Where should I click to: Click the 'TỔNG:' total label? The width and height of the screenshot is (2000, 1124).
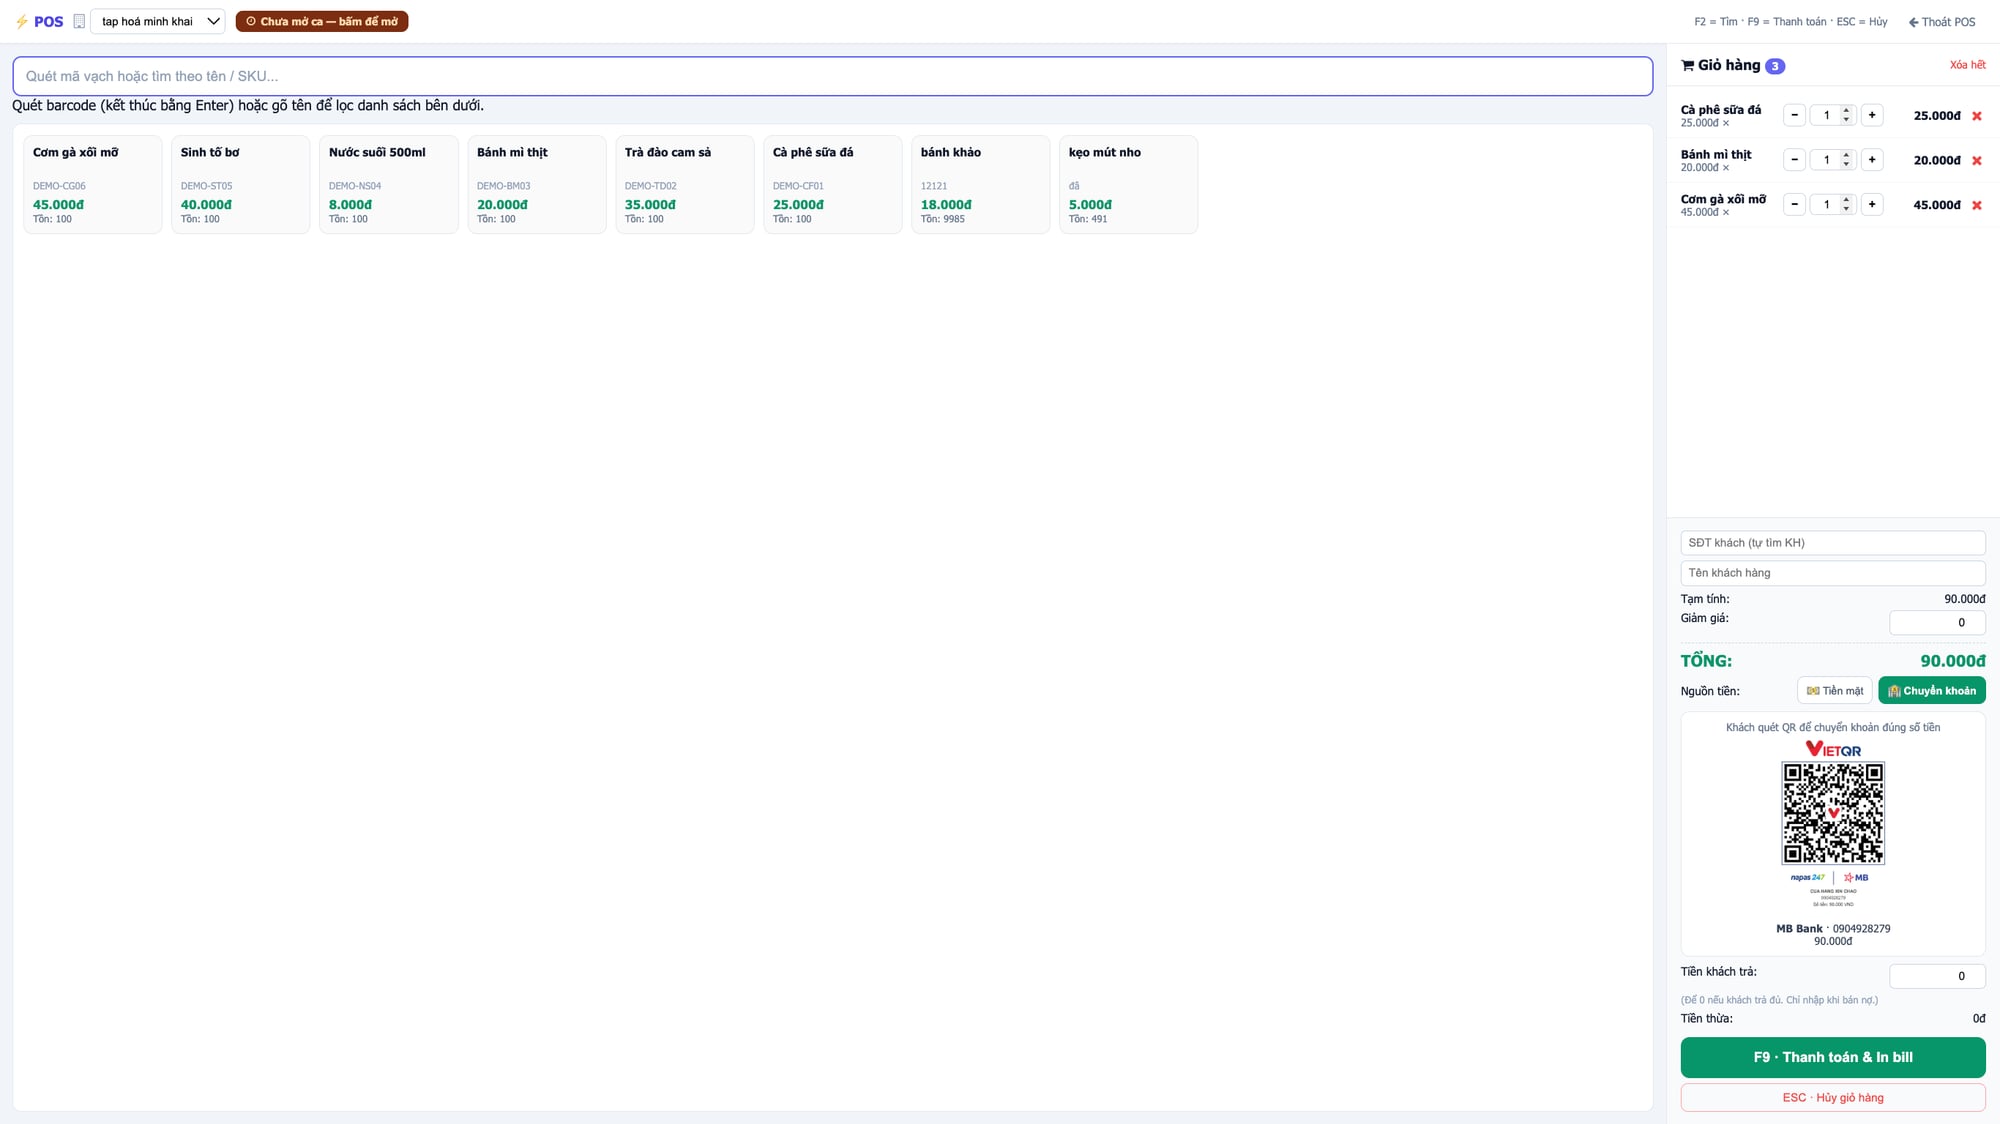(x=1706, y=661)
